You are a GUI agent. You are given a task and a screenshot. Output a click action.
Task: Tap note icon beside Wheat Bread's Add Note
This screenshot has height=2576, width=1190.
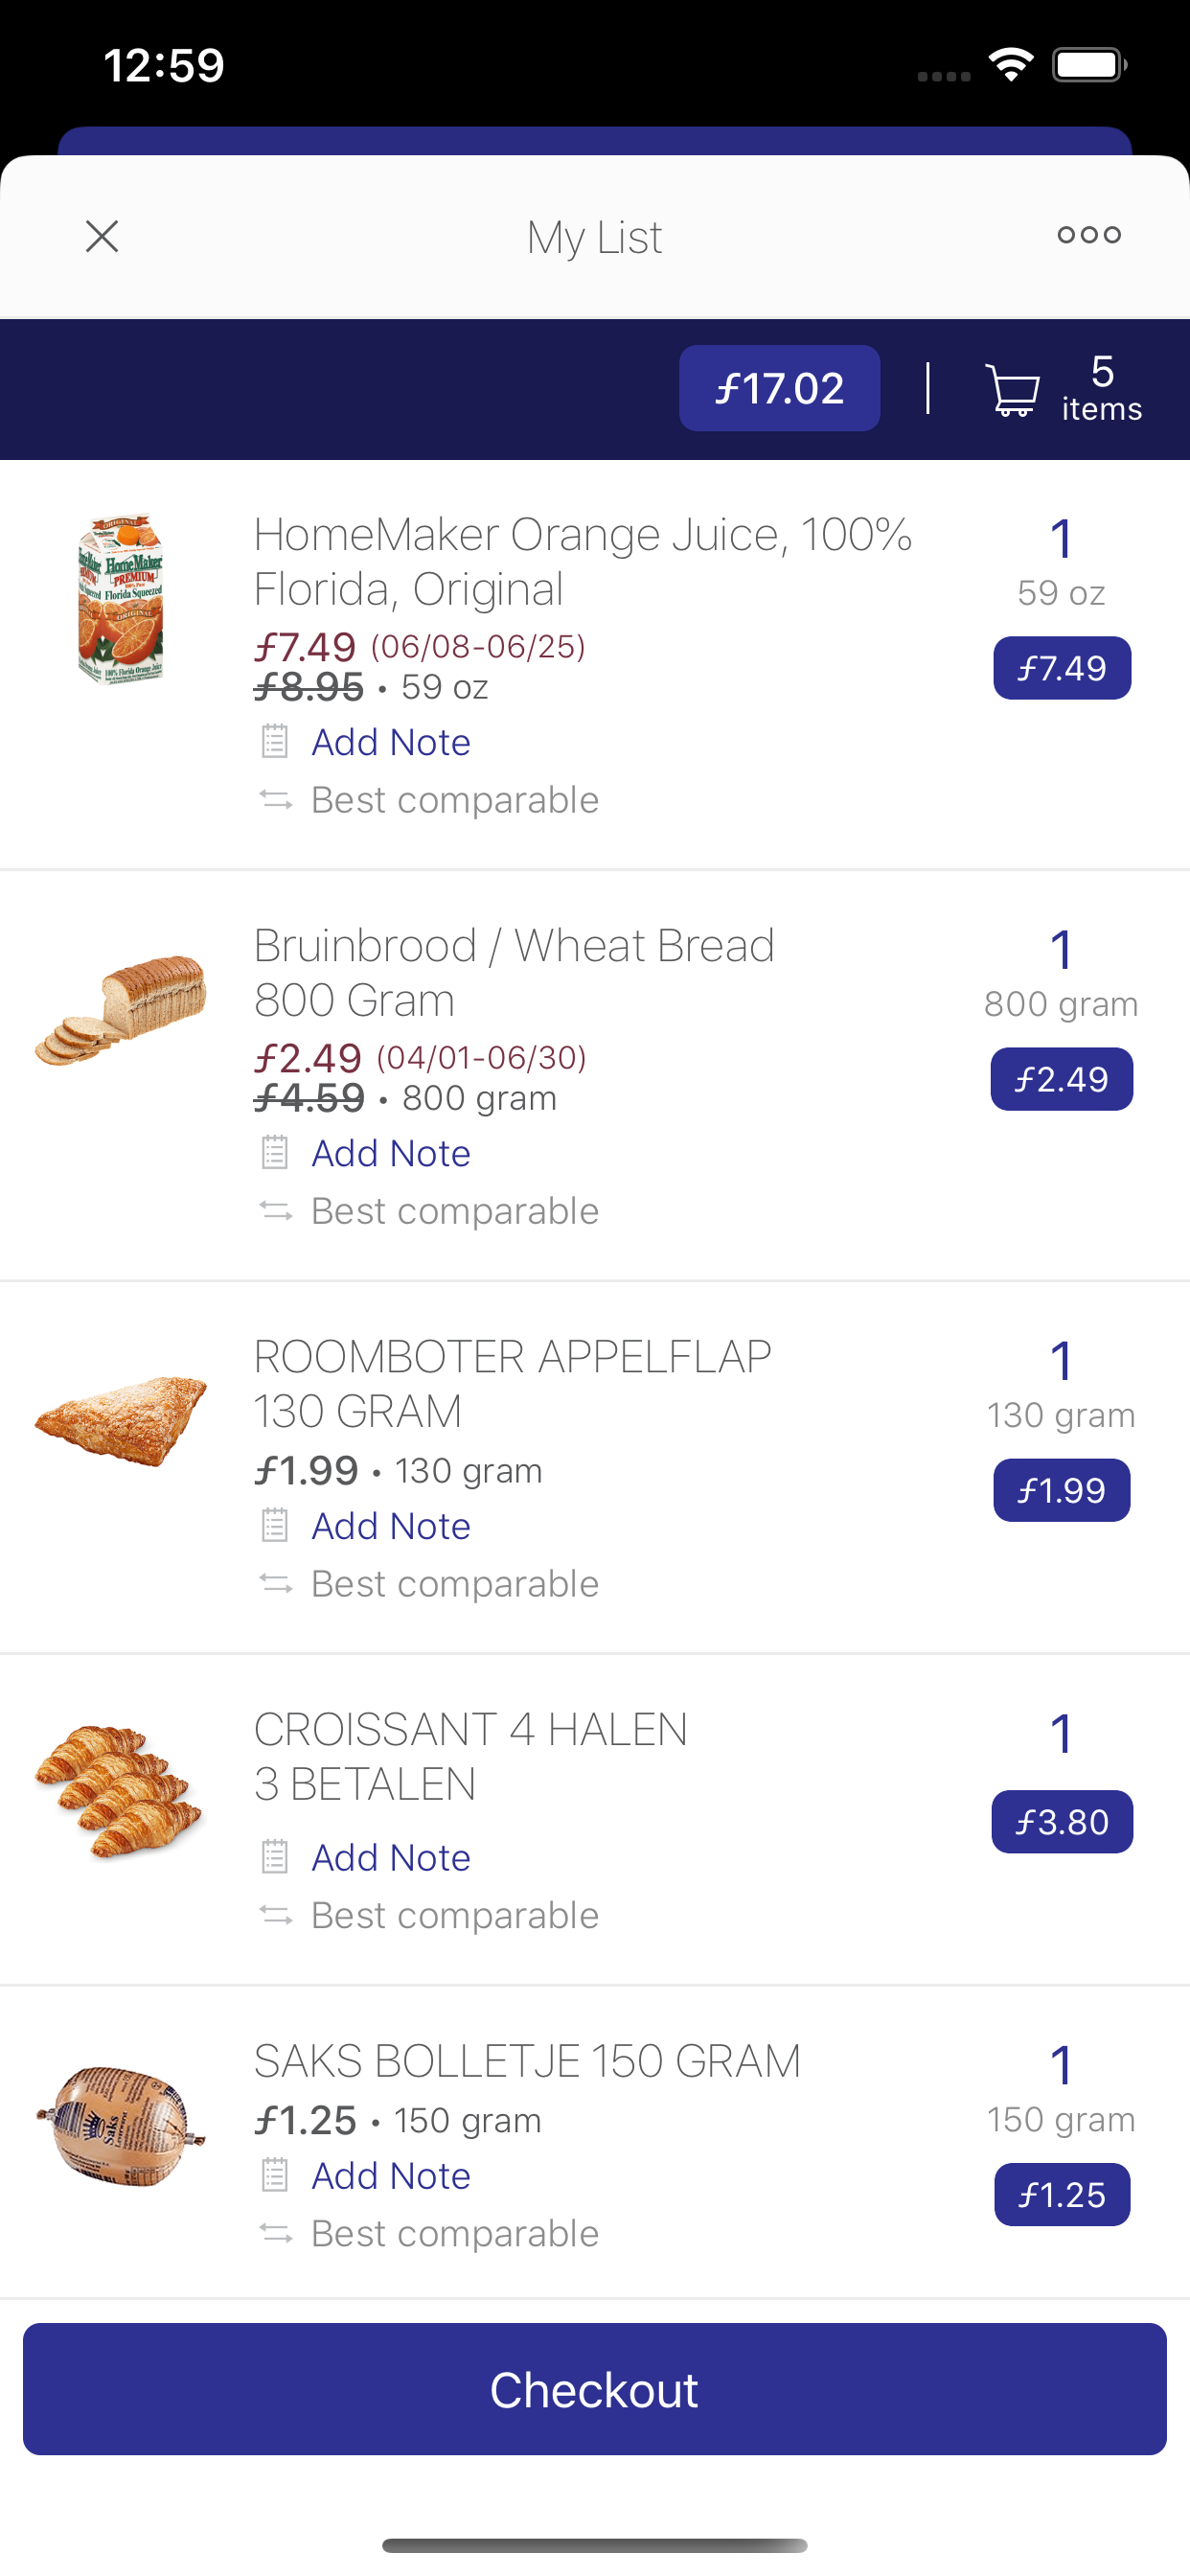pyautogui.click(x=275, y=1153)
